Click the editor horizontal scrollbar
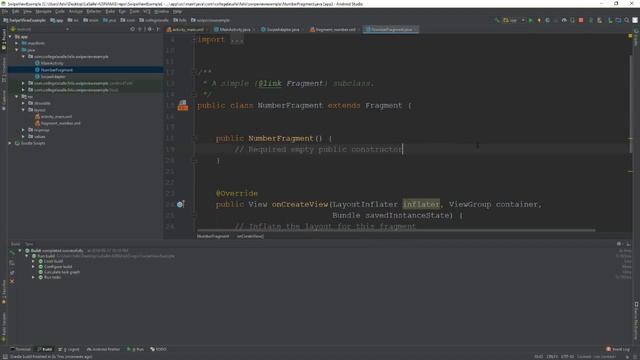The image size is (640, 360). point(396,231)
